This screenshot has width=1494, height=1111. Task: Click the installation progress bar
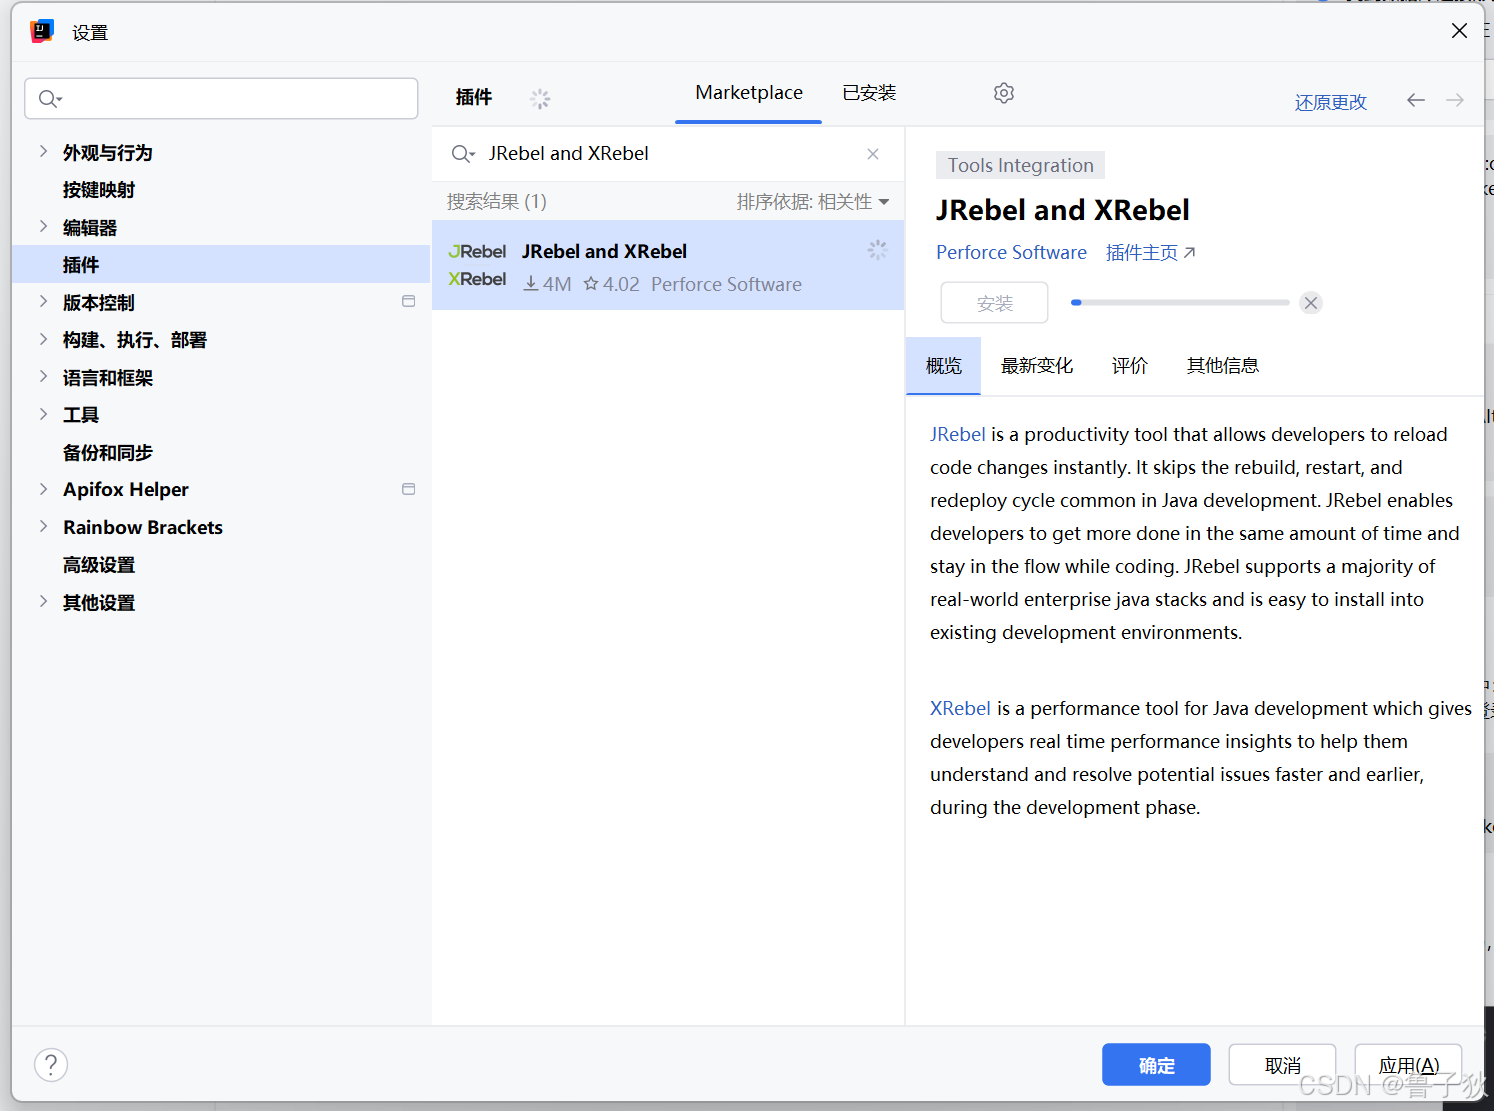tap(1180, 302)
